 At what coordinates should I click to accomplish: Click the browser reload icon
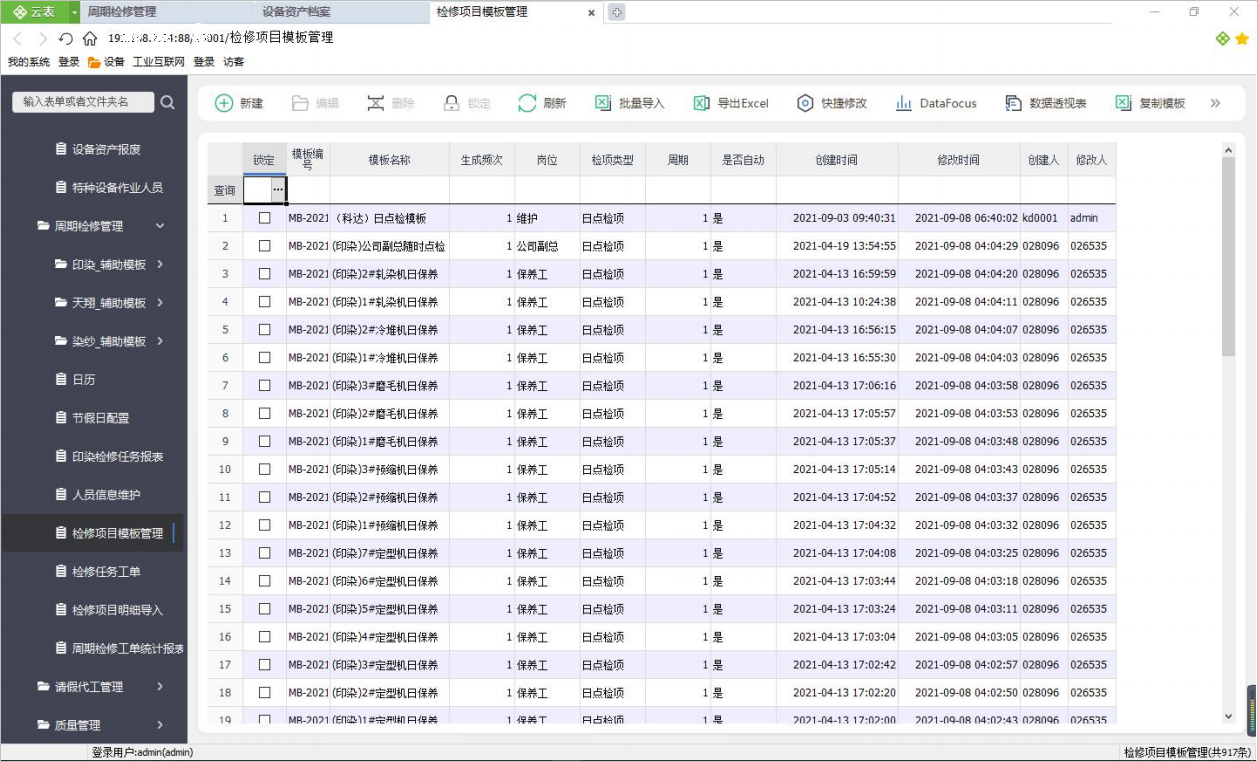click(66, 38)
